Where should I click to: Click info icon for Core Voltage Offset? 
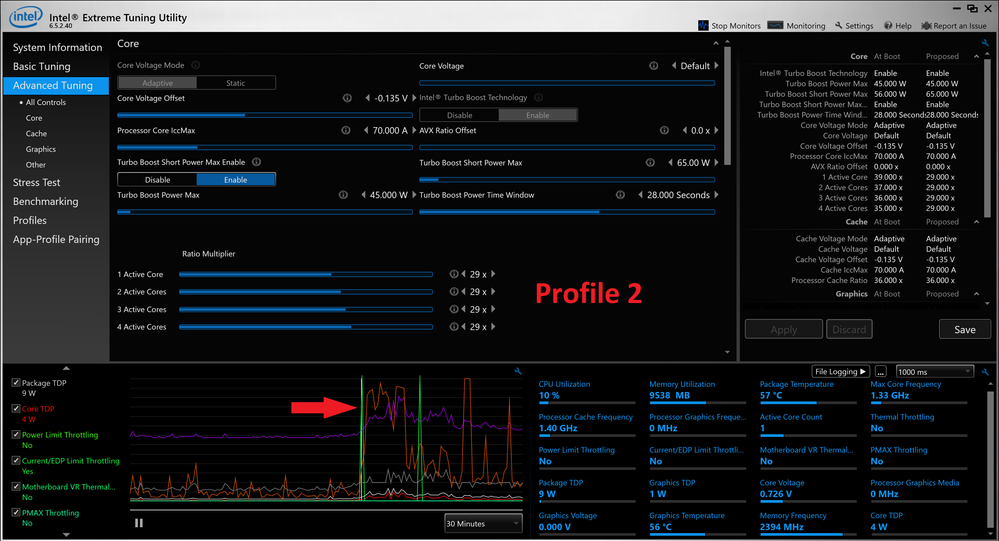[347, 98]
